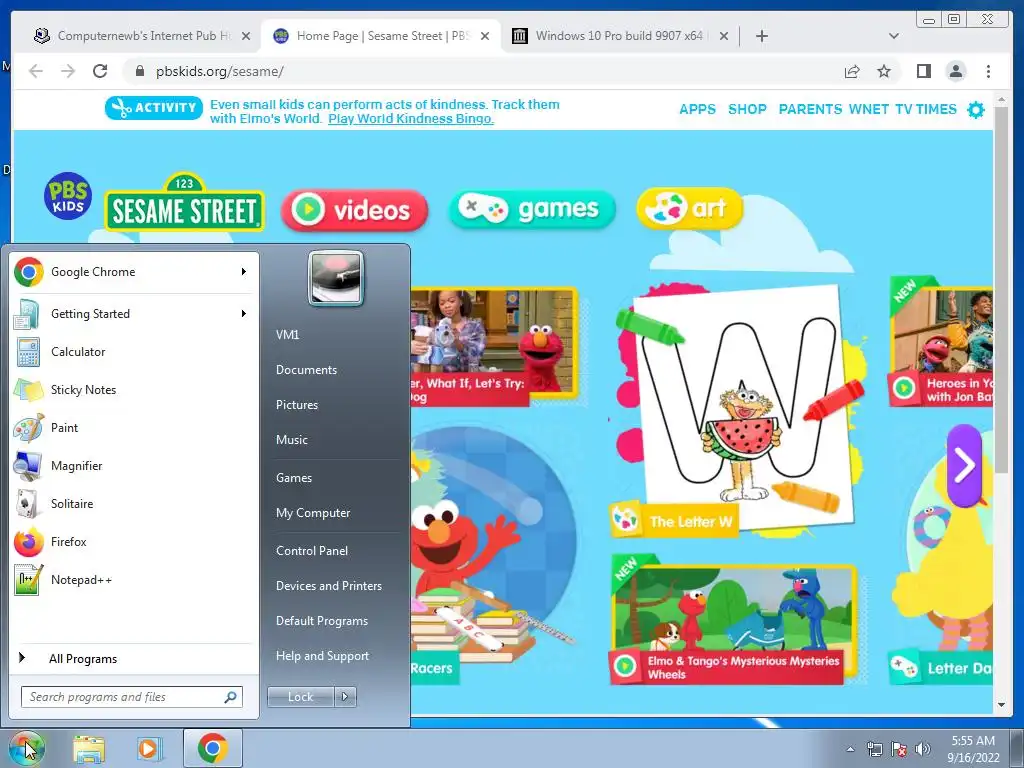
Task: Open Sticky Notes from Start menu
Action: tap(135, 389)
